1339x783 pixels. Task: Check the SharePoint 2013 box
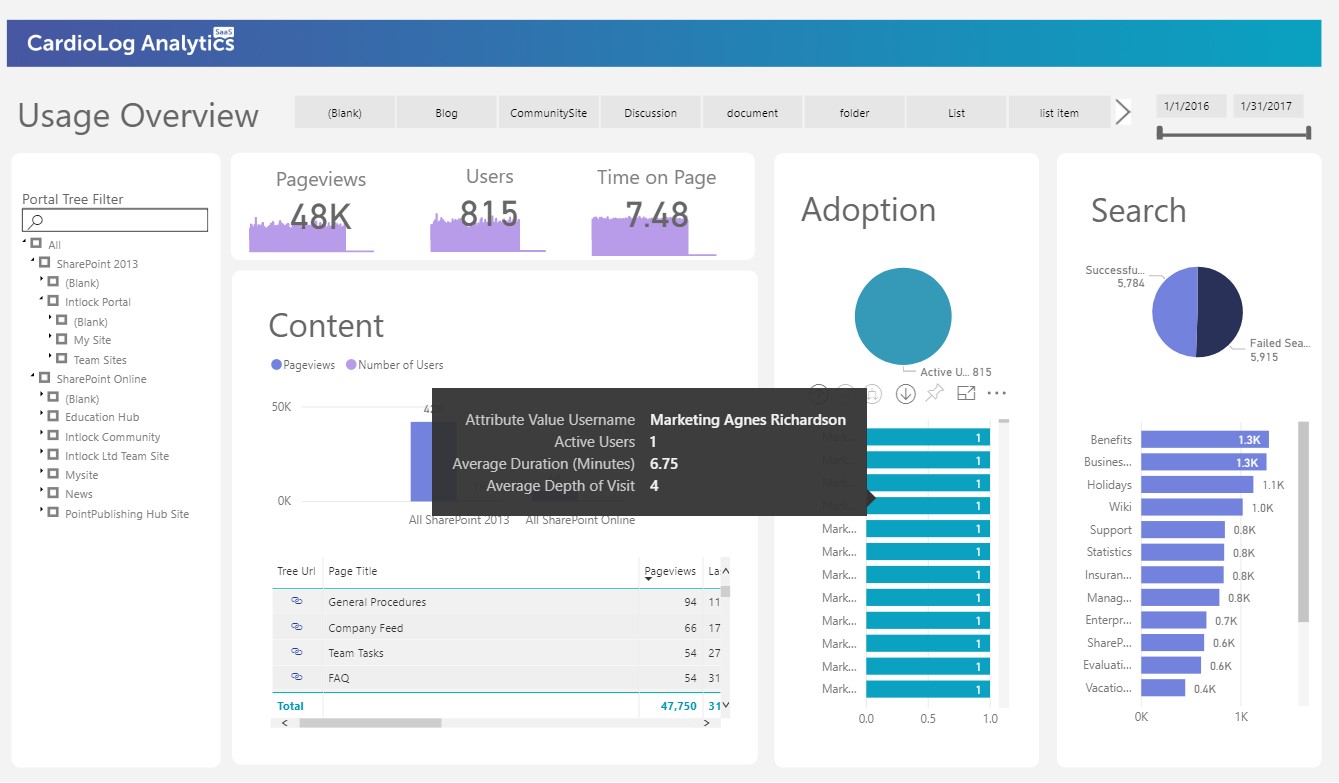coord(45,263)
